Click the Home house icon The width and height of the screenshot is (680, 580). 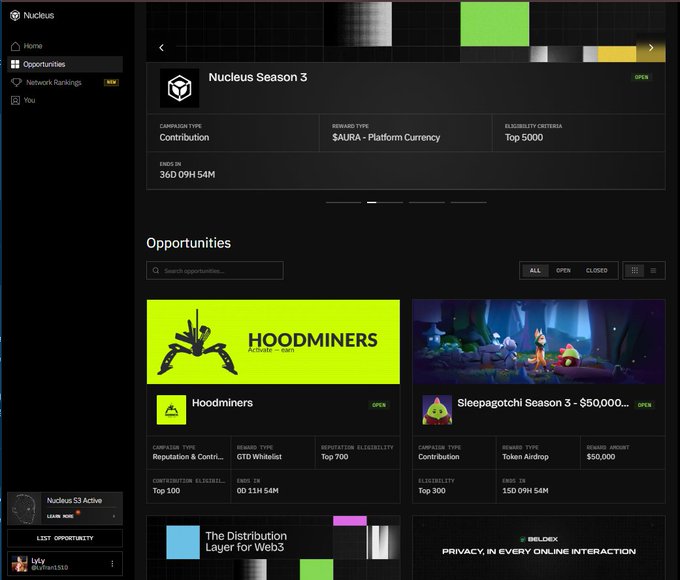[16, 46]
